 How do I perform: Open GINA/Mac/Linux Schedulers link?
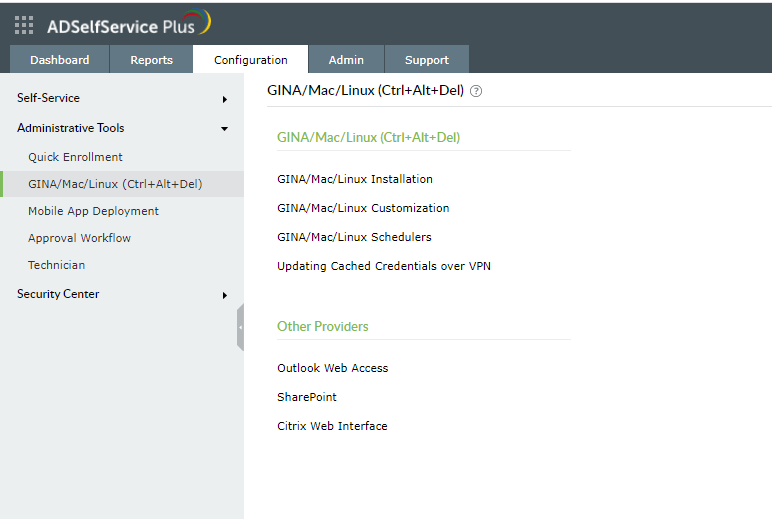coord(354,237)
